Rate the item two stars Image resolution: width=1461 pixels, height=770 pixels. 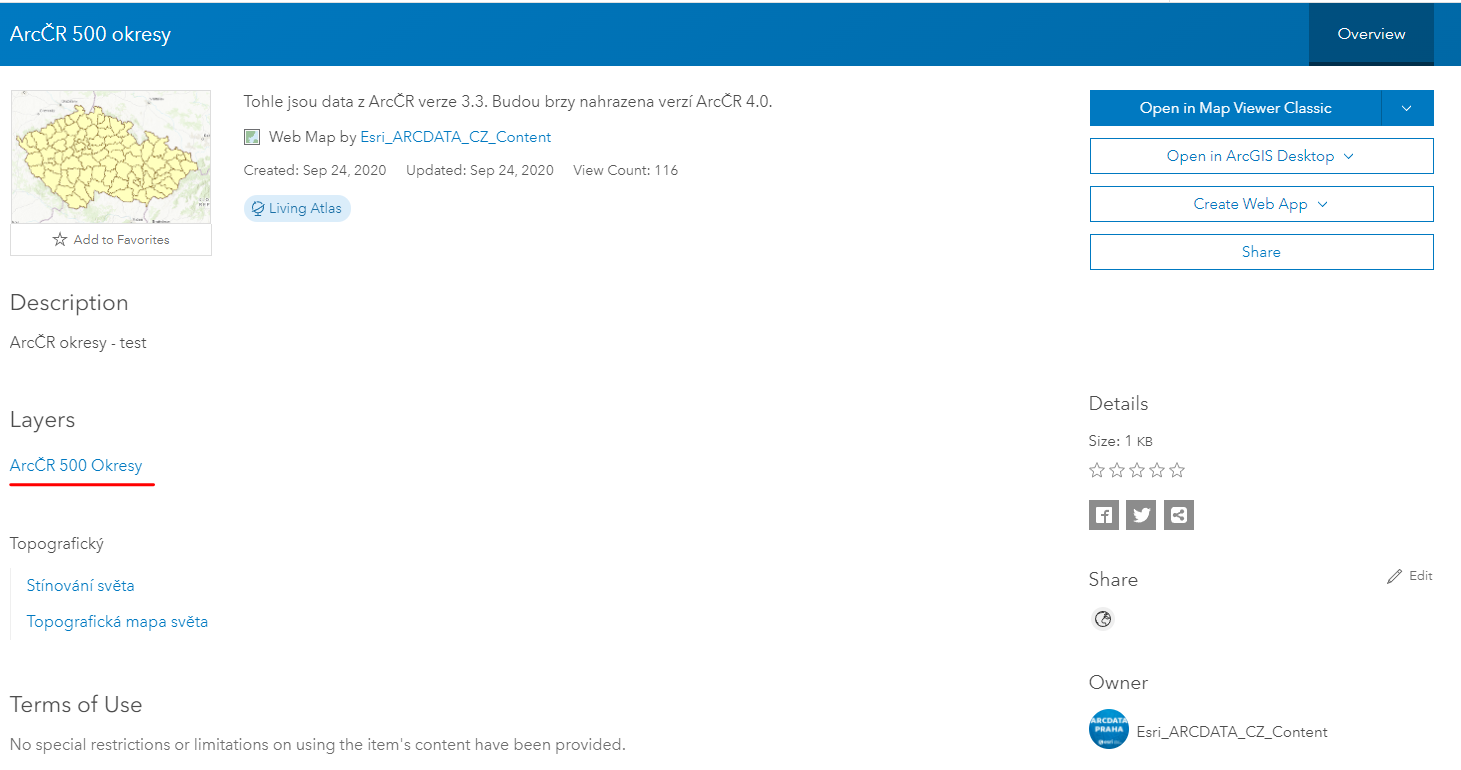(x=1117, y=470)
